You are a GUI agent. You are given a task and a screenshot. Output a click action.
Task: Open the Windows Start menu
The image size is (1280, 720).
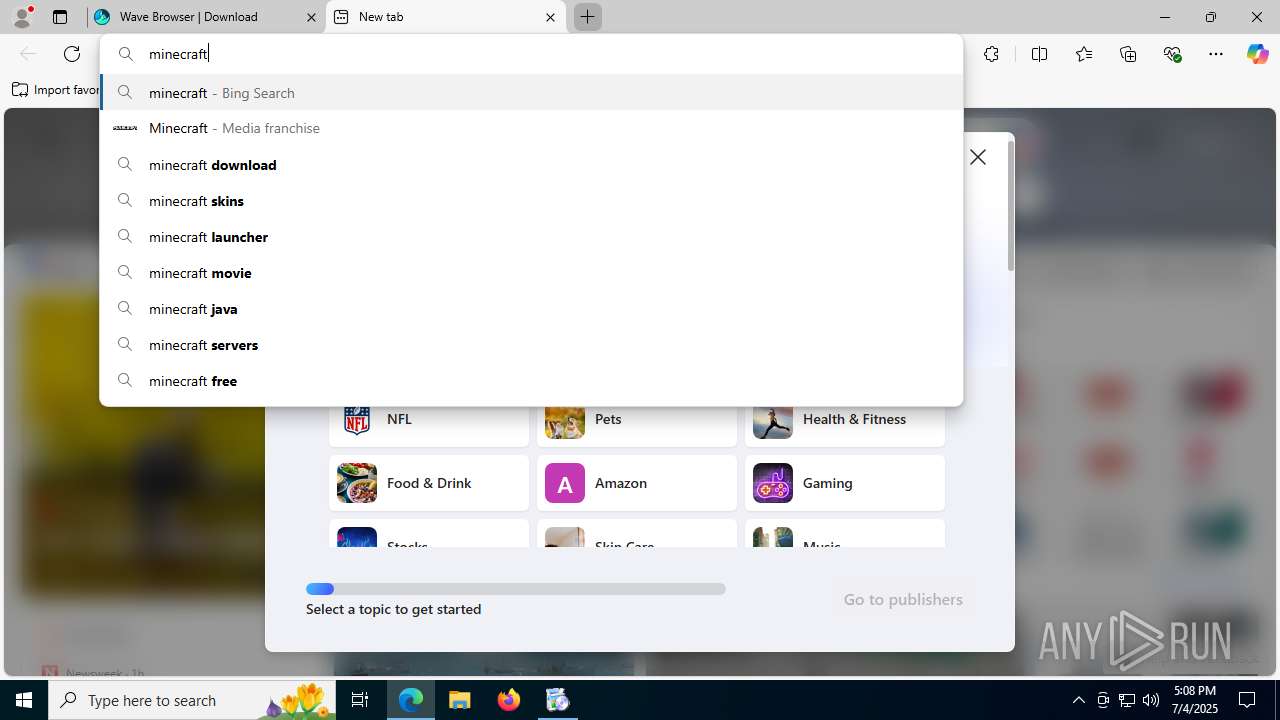(24, 700)
